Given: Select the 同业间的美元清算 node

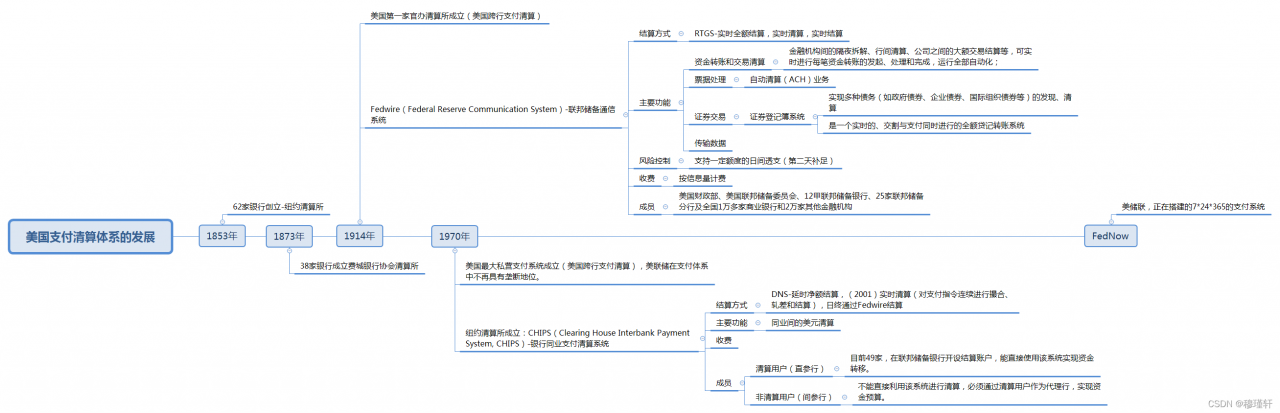Looking at the screenshot, I should tap(801, 323).
